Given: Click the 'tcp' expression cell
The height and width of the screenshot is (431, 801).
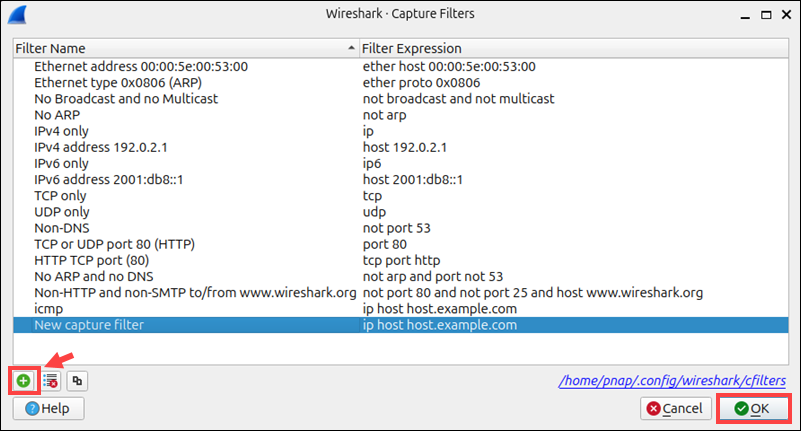Looking at the screenshot, I should pos(372,196).
